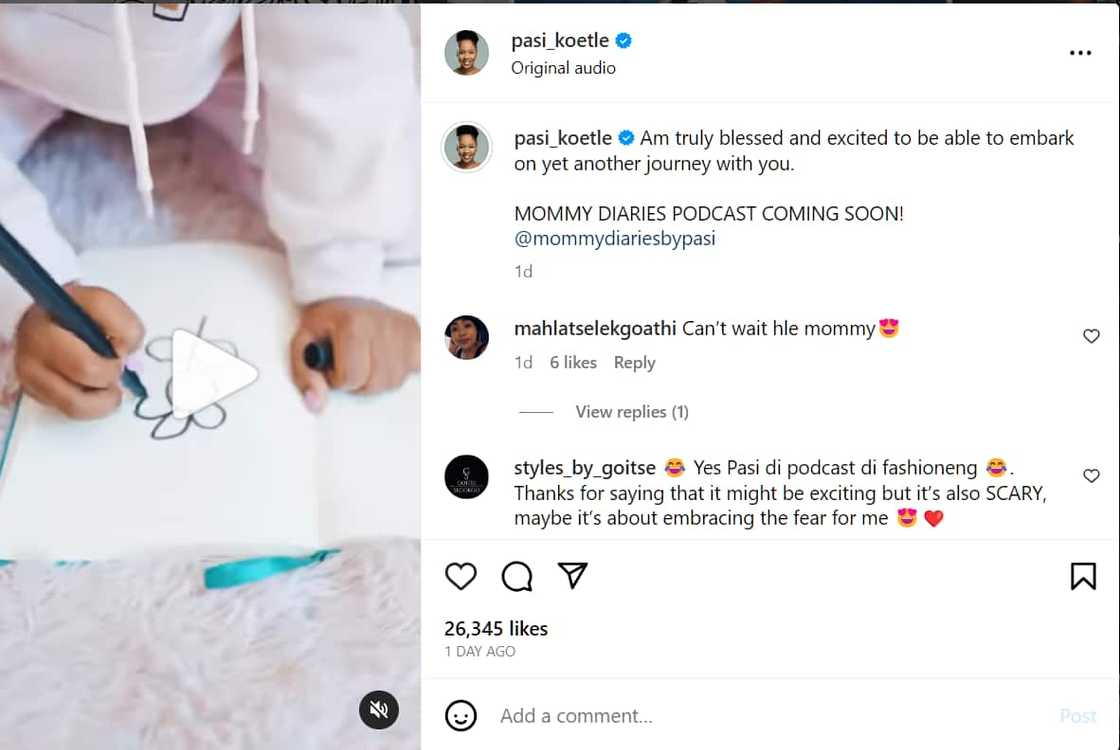Toggle like on mahlatselekgoathi's comment heart
Image resolution: width=1120 pixels, height=750 pixels.
(x=1091, y=336)
